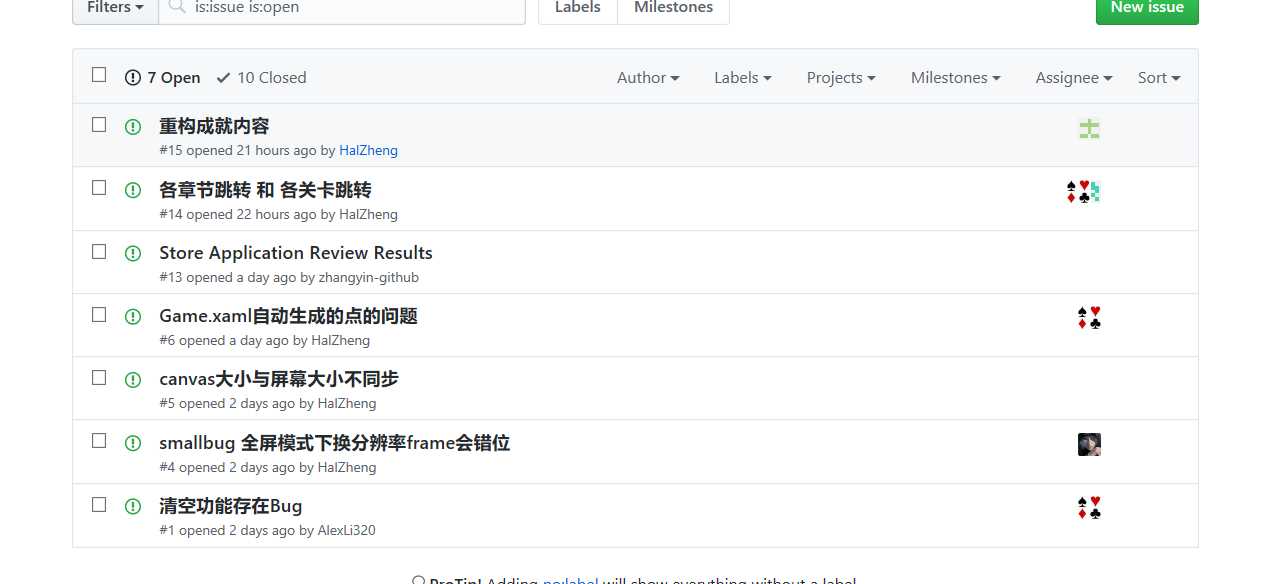Open issue 重构成就内容
This screenshot has width=1273, height=584.
coord(214,126)
